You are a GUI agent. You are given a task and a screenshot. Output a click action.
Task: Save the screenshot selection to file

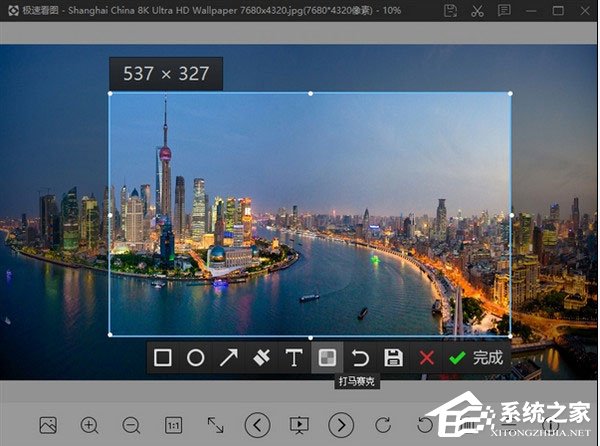click(x=393, y=358)
